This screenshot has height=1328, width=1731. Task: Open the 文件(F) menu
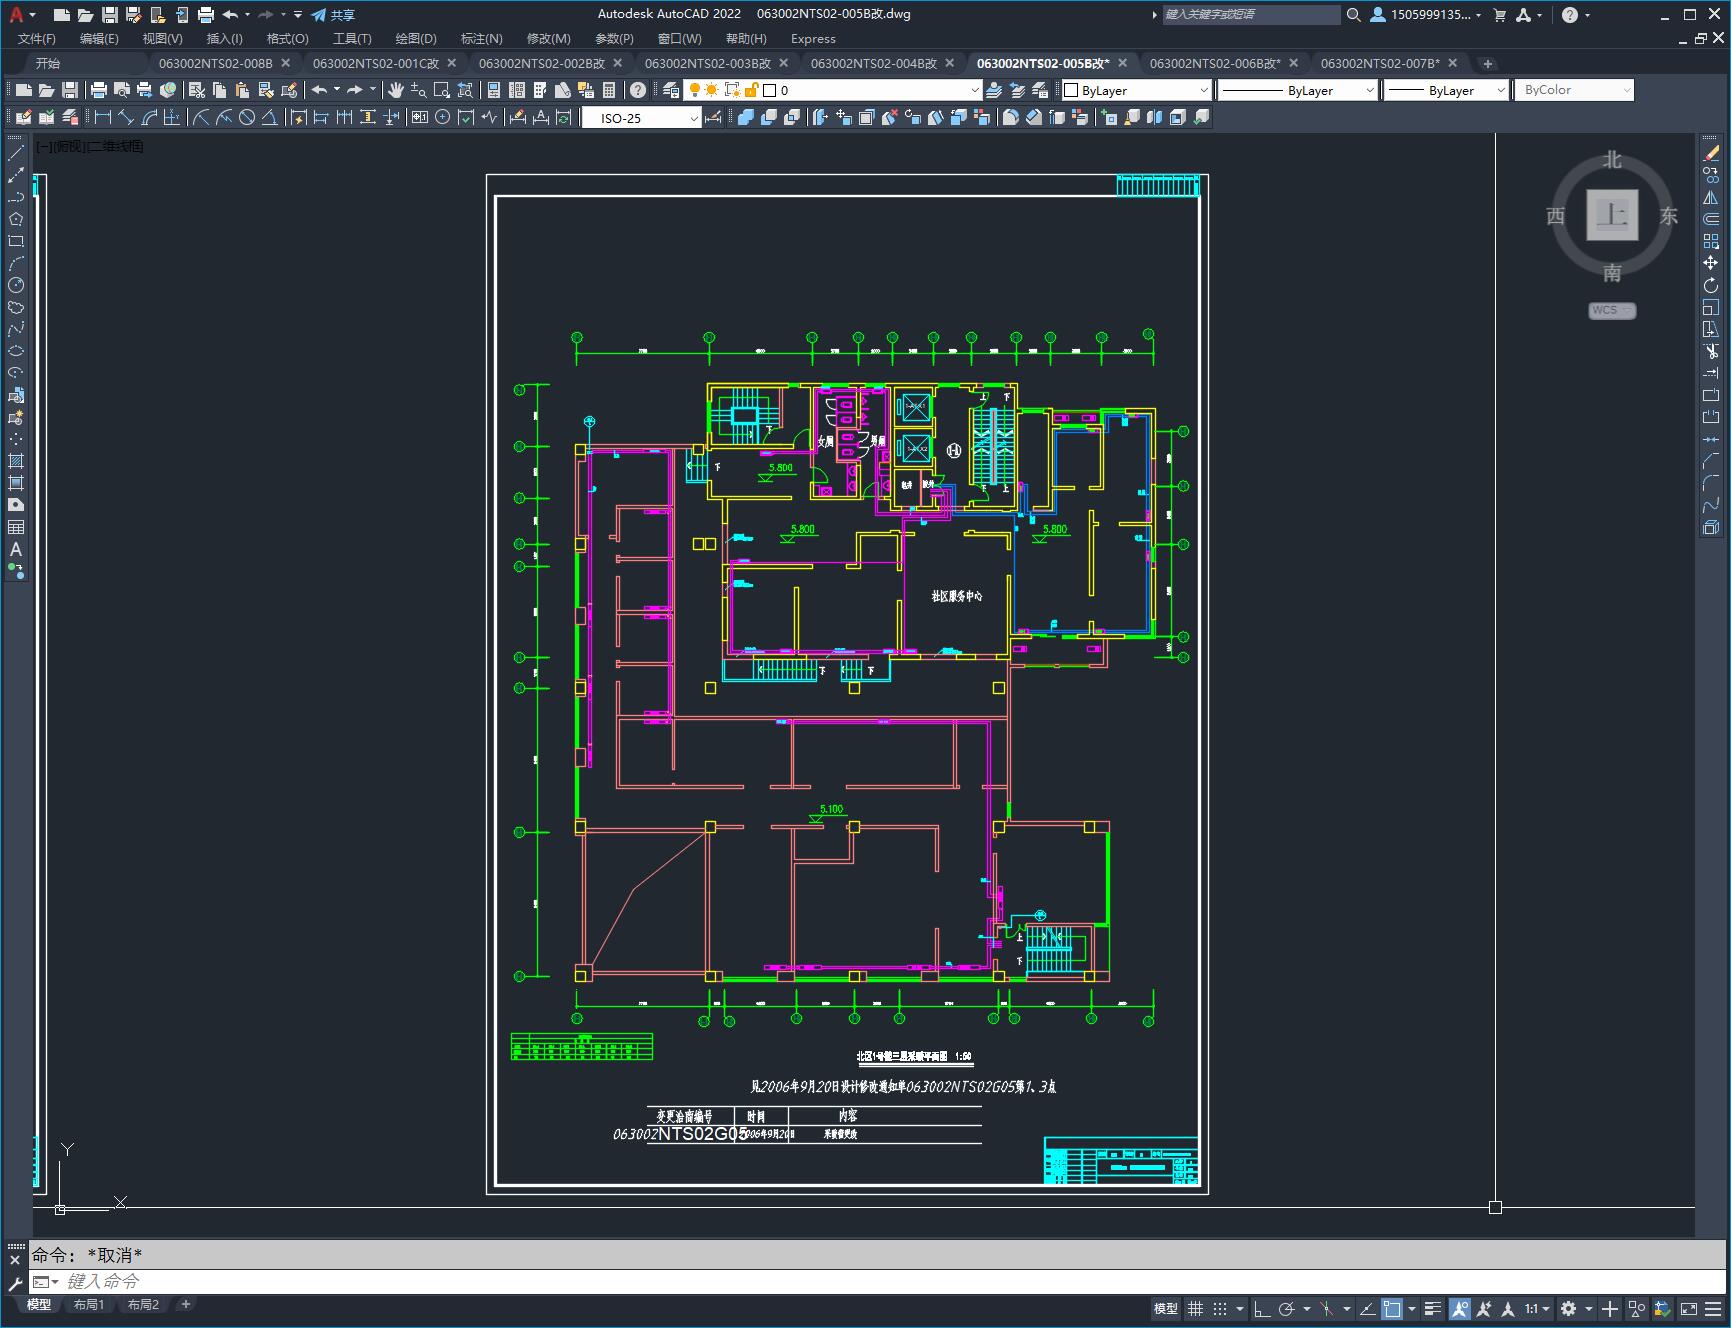tap(37, 38)
